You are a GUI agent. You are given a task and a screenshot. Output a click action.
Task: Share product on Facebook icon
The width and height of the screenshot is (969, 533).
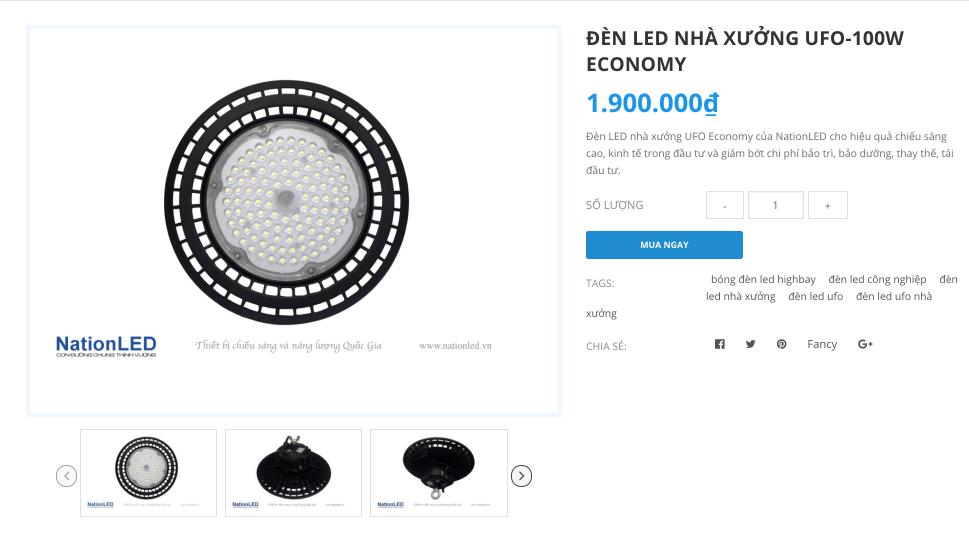[719, 344]
